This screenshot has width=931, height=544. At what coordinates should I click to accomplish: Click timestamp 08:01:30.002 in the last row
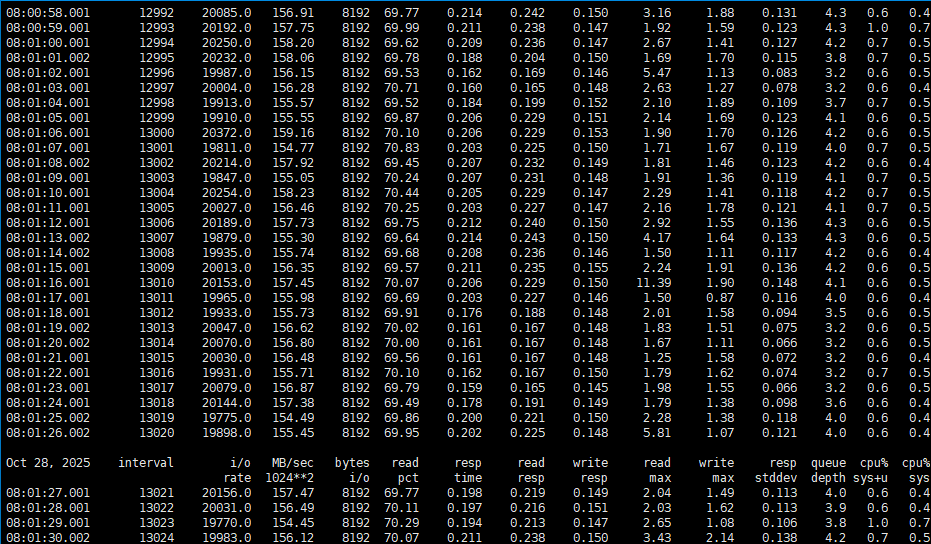click(x=47, y=538)
